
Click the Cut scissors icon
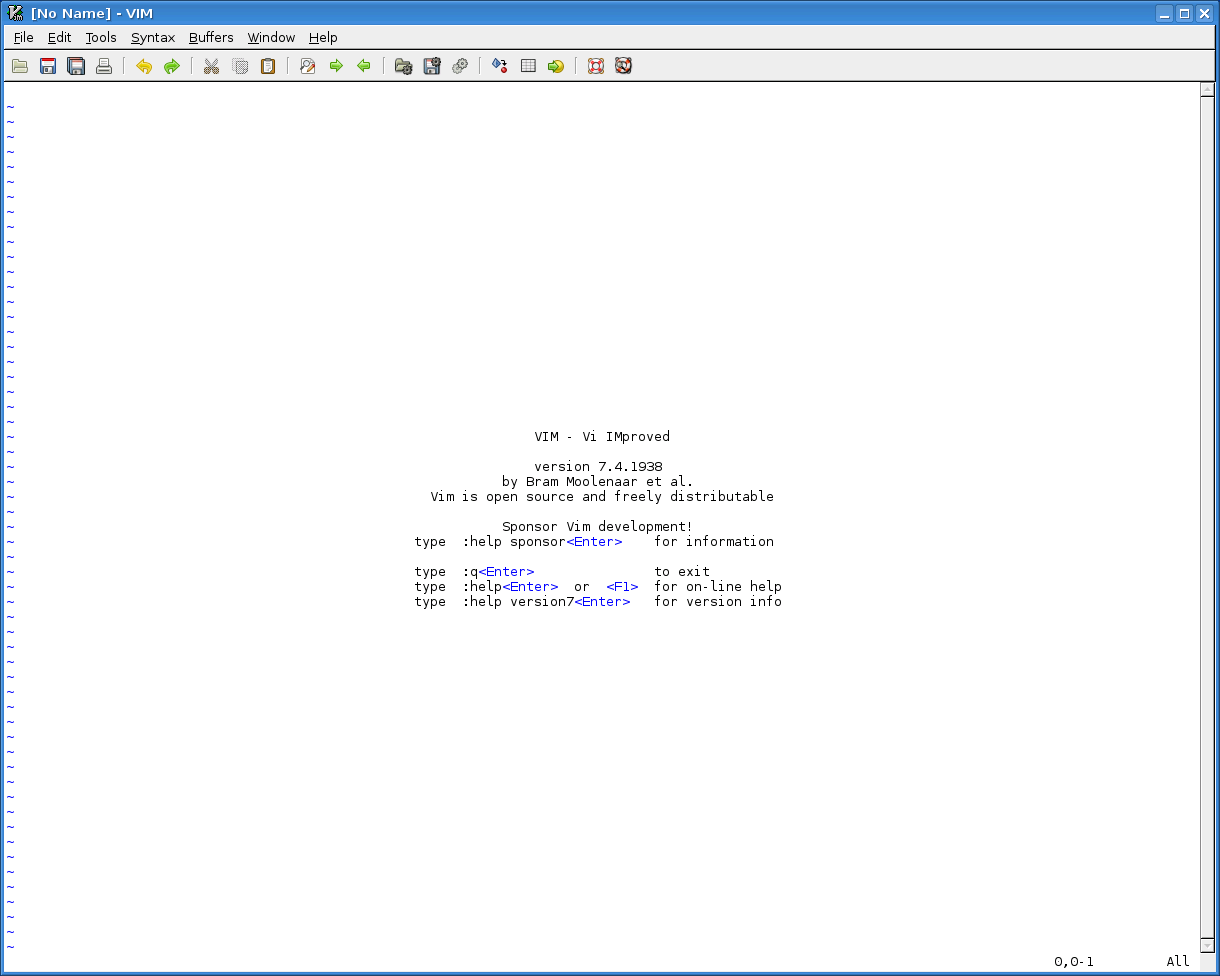tap(212, 66)
